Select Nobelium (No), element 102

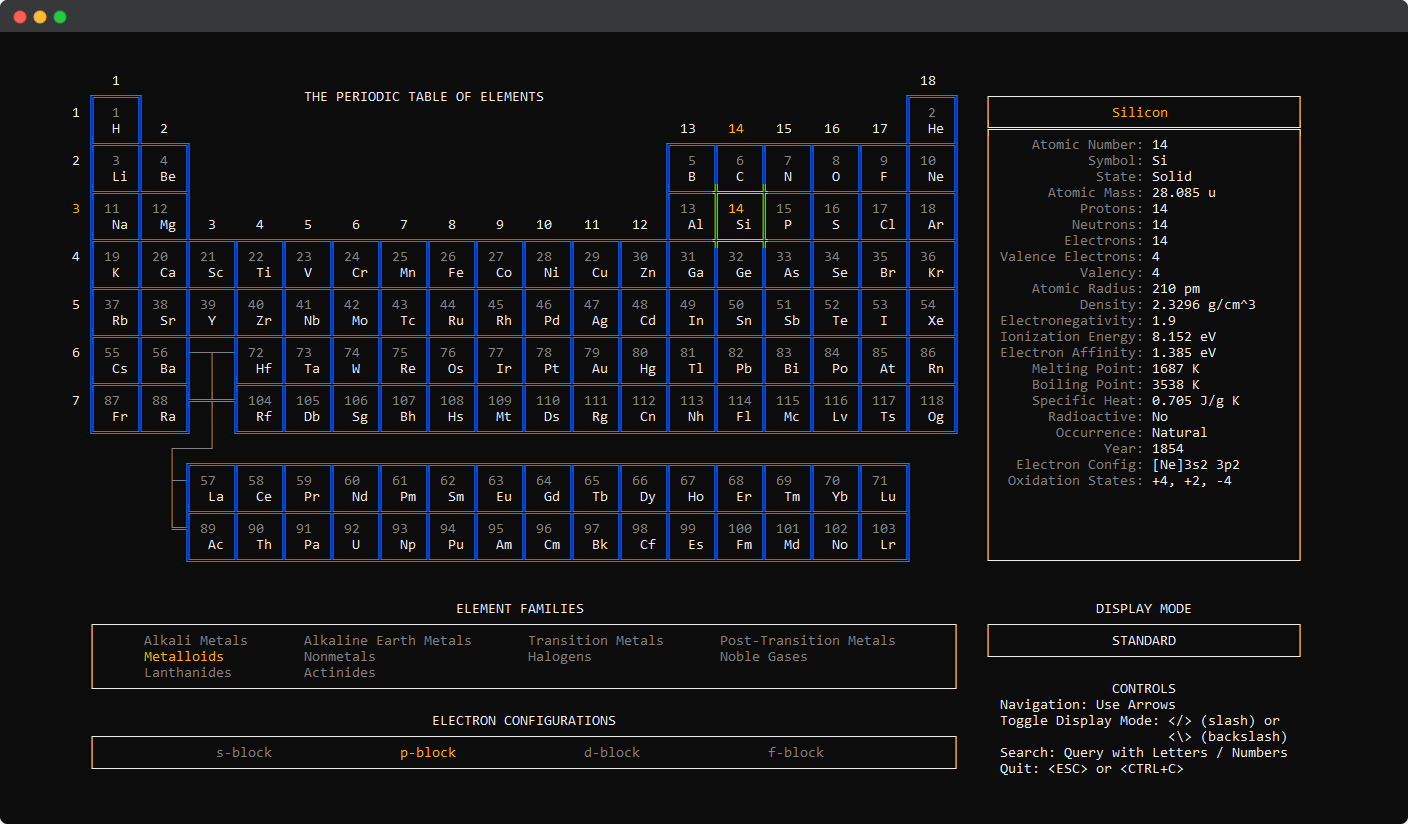pos(836,536)
